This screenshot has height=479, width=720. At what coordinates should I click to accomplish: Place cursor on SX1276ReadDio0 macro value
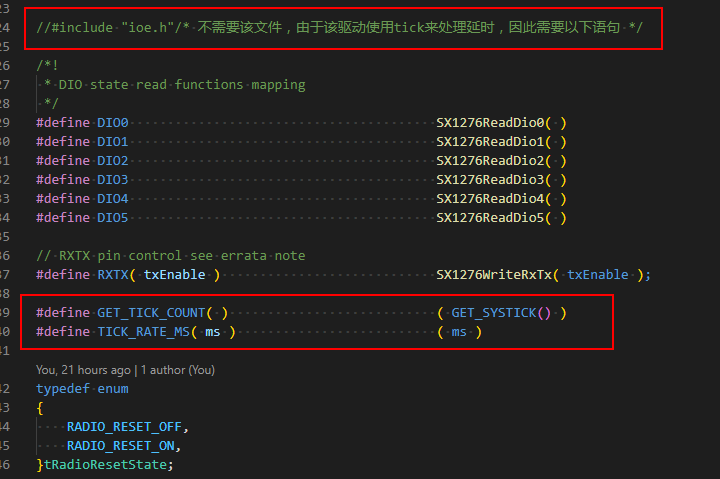click(x=492, y=122)
